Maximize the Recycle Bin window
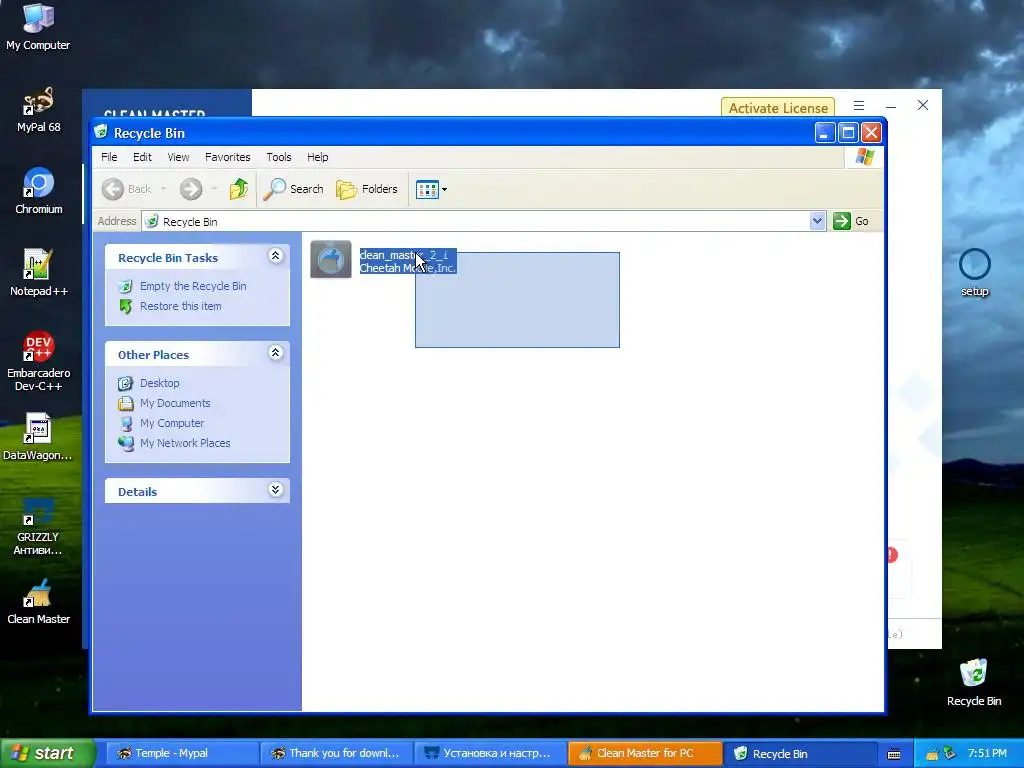 (x=848, y=133)
